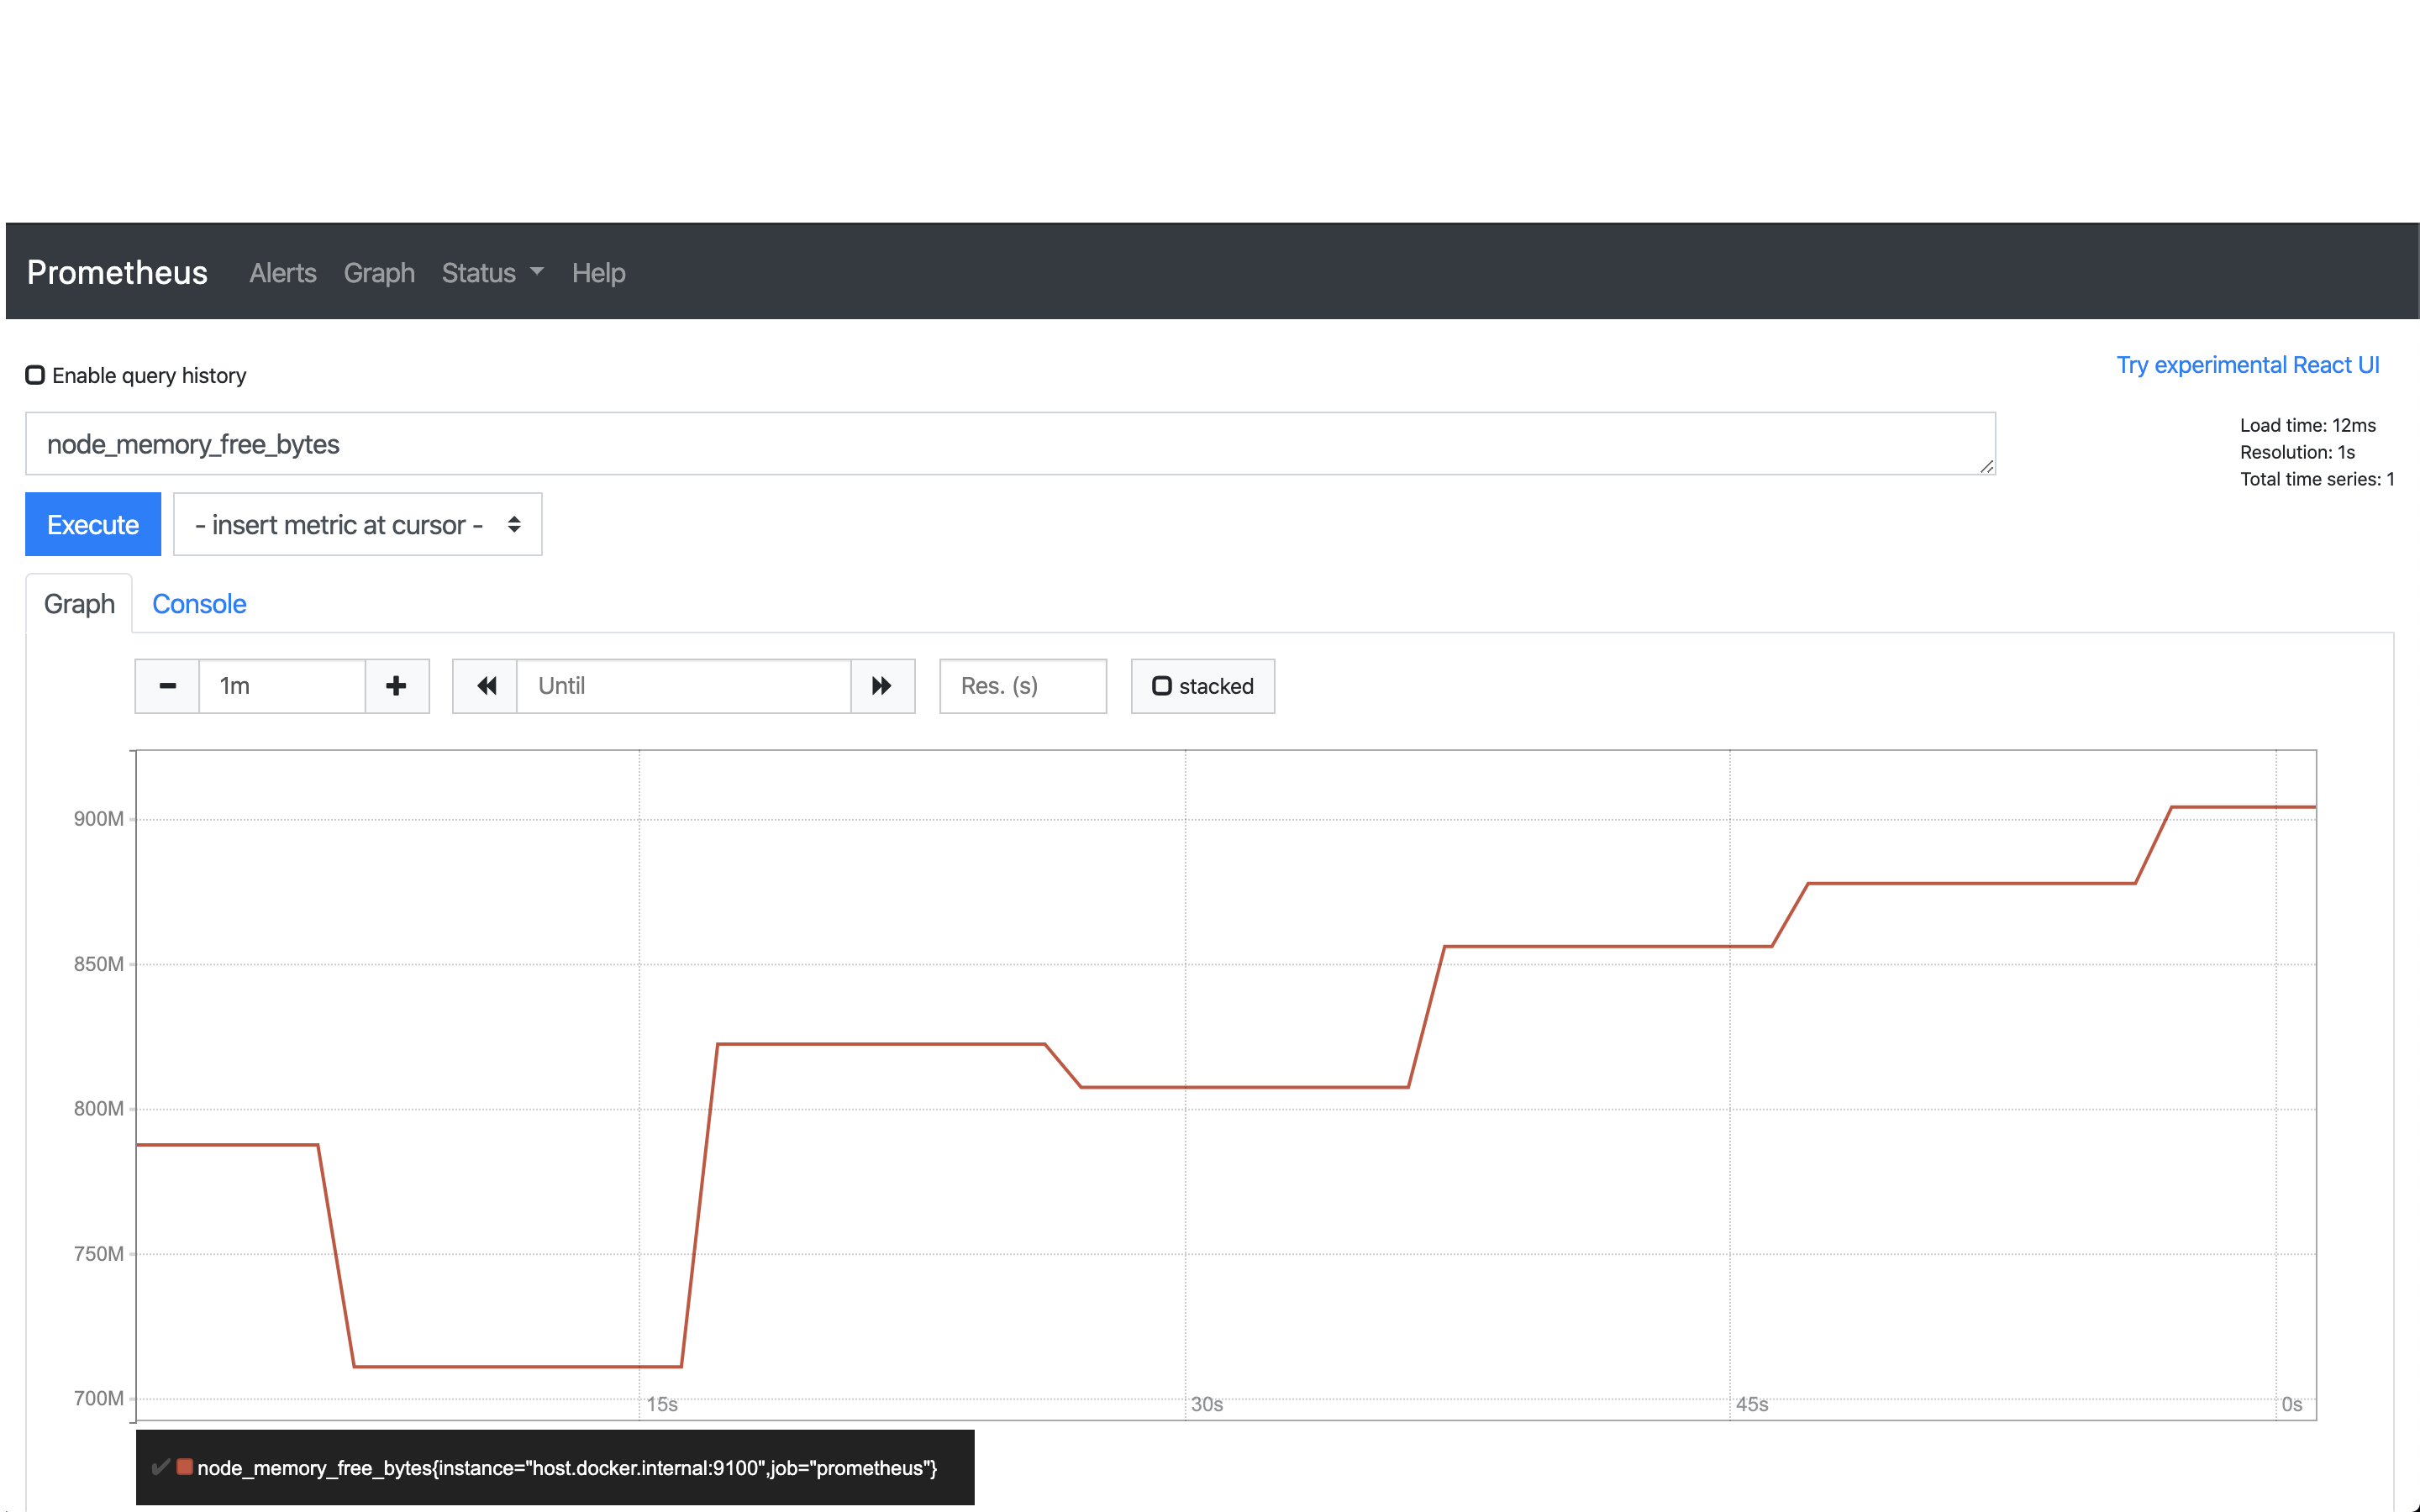Image resolution: width=2420 pixels, height=1512 pixels.
Task: Advance the end time with the double-right arrows
Action: pyautogui.click(x=881, y=686)
